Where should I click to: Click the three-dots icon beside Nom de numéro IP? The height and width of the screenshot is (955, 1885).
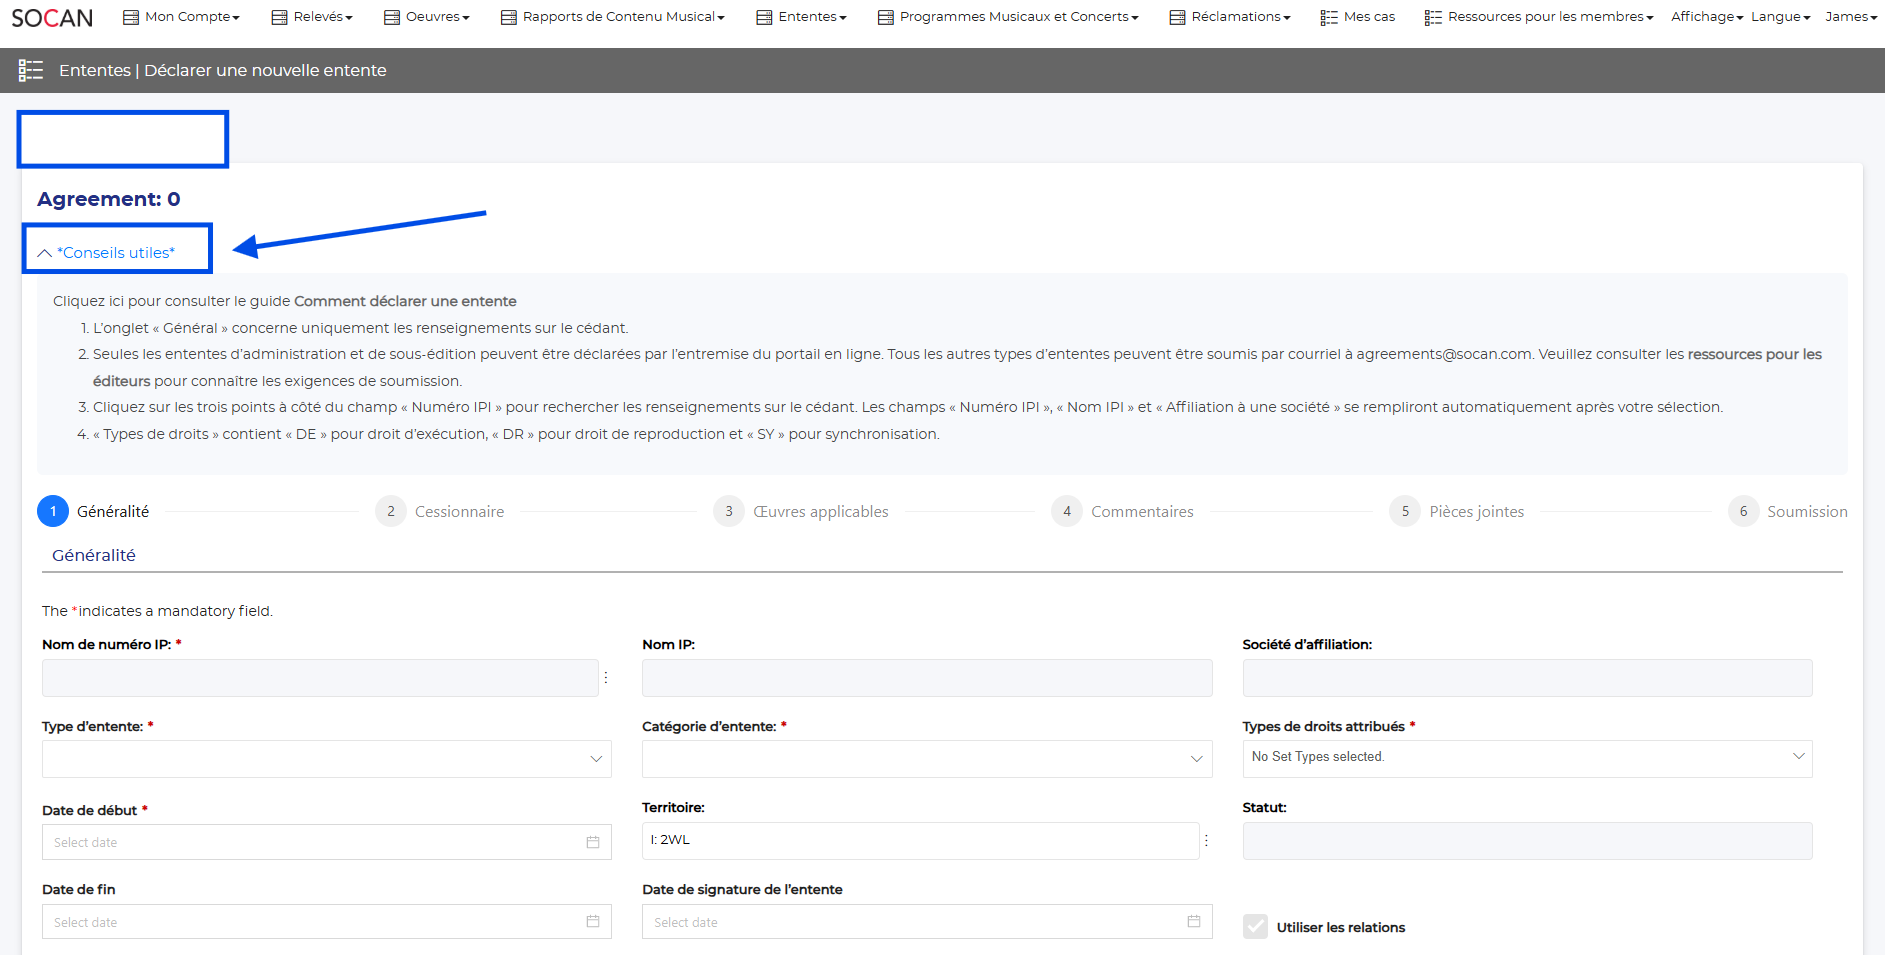[606, 678]
